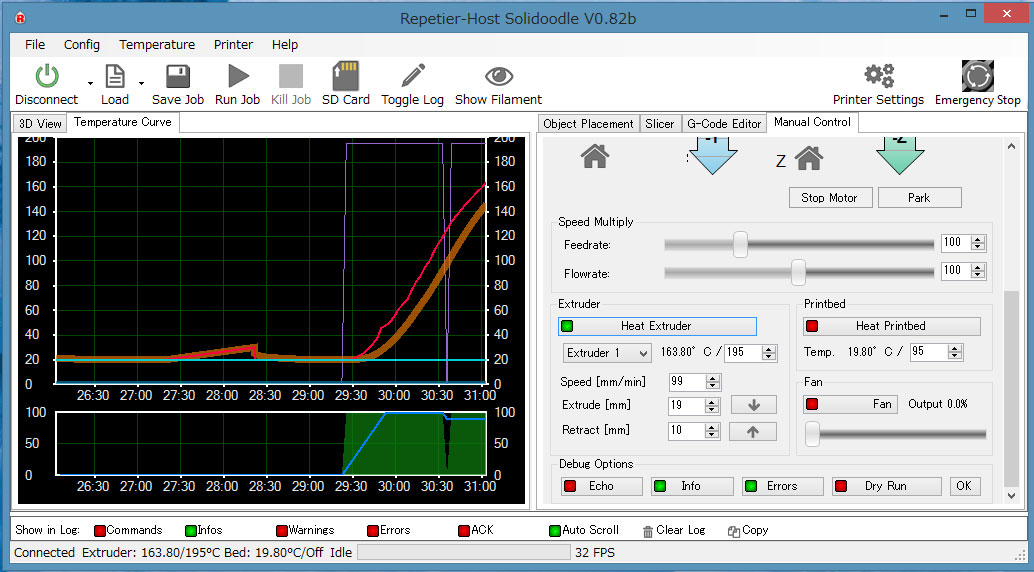Click the Retract mm spinner arrows
1034x572 pixels.
click(712, 431)
